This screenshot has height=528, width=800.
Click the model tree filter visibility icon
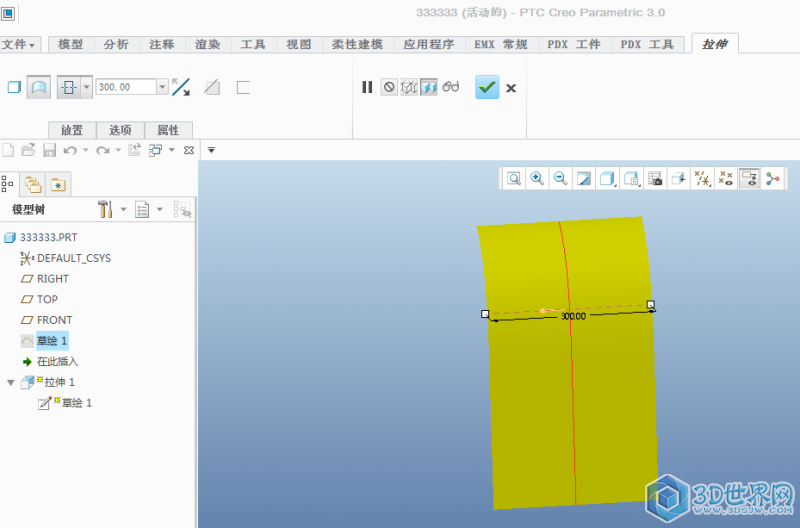coord(182,209)
